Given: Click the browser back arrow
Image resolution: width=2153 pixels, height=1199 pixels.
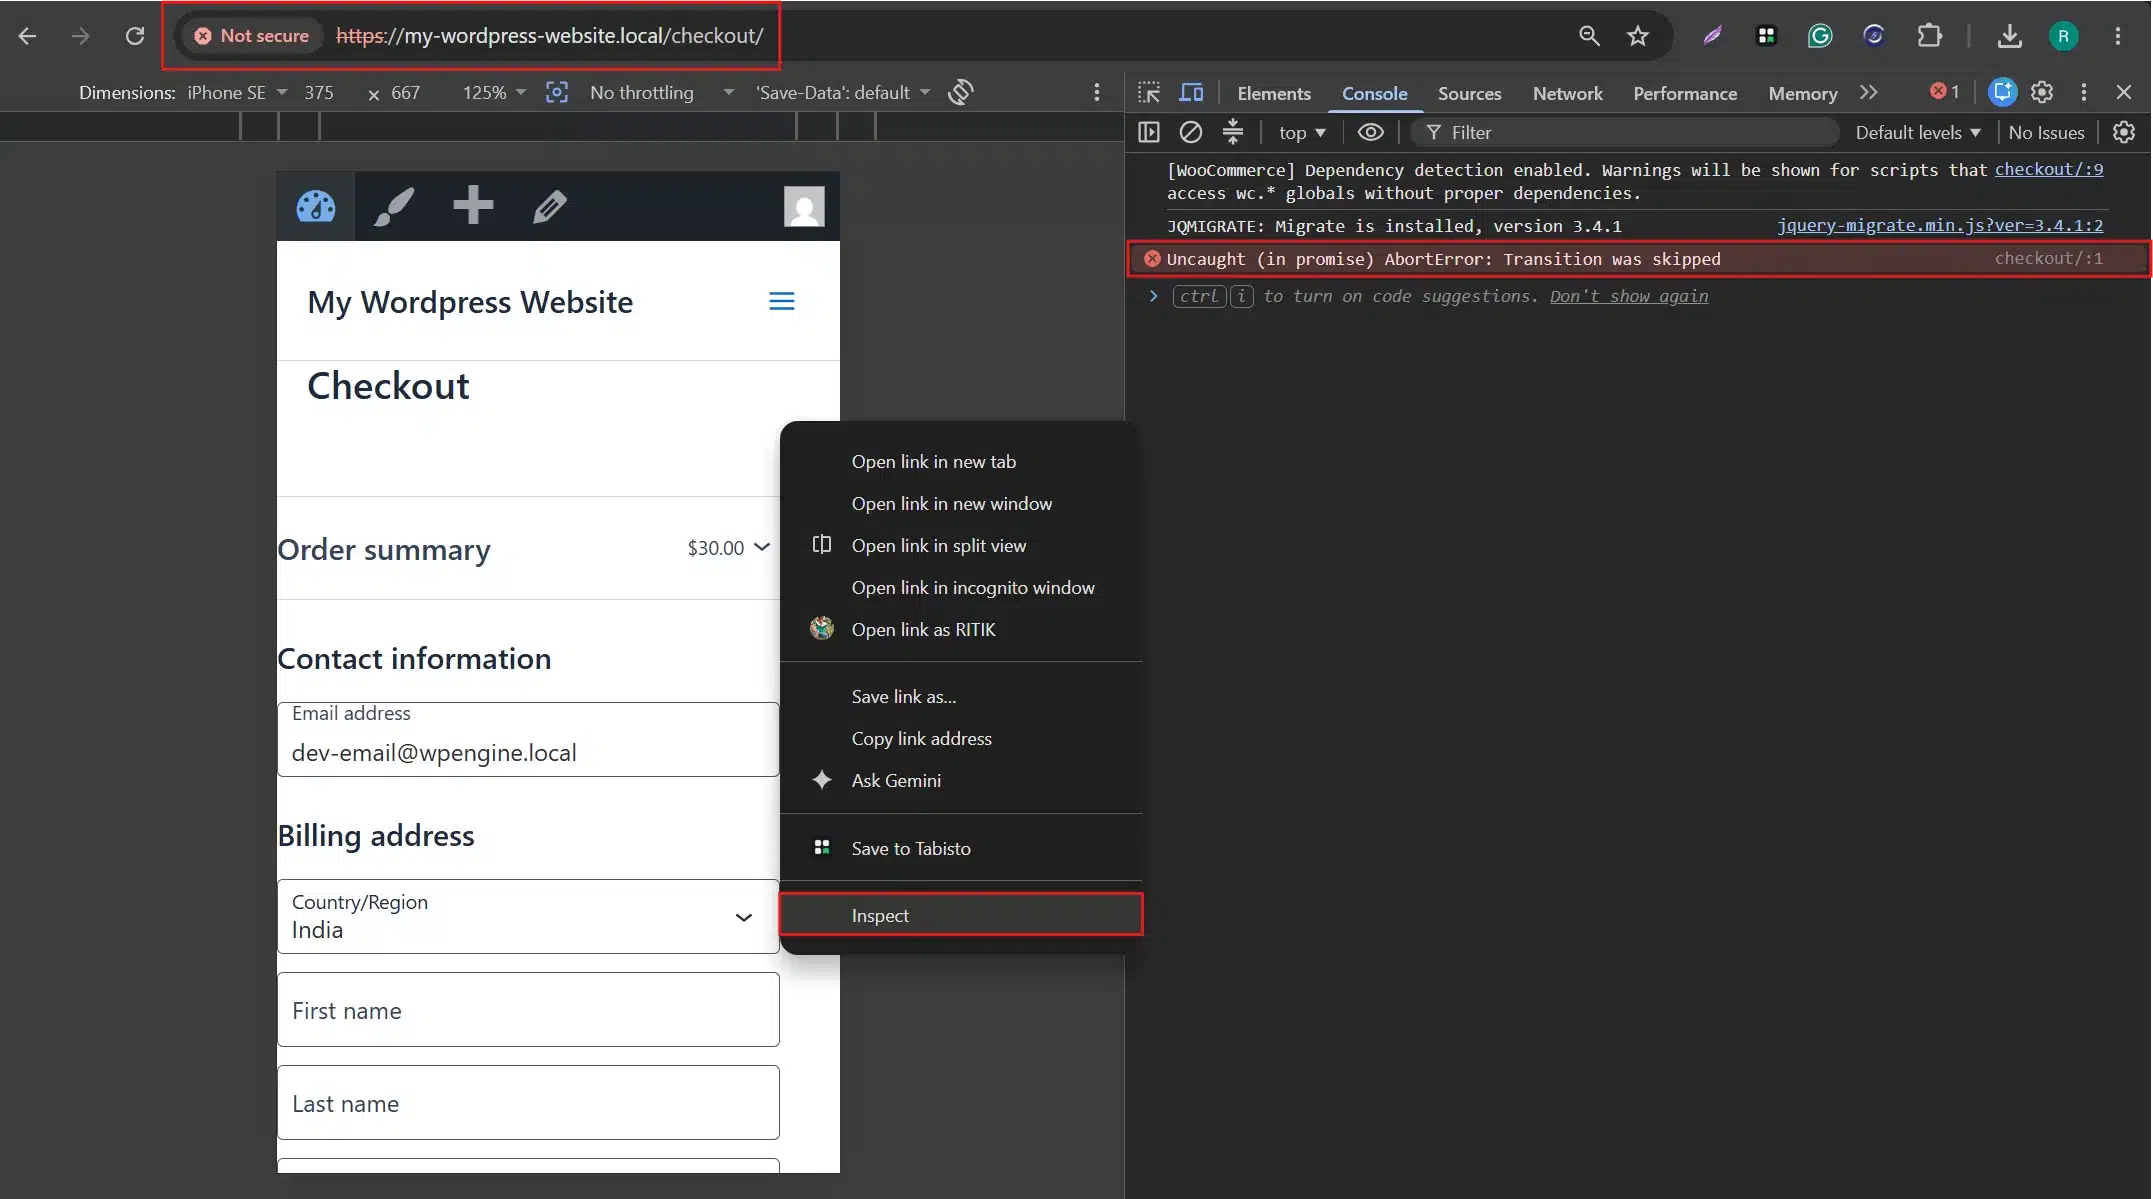Looking at the screenshot, I should pyautogui.click(x=27, y=36).
